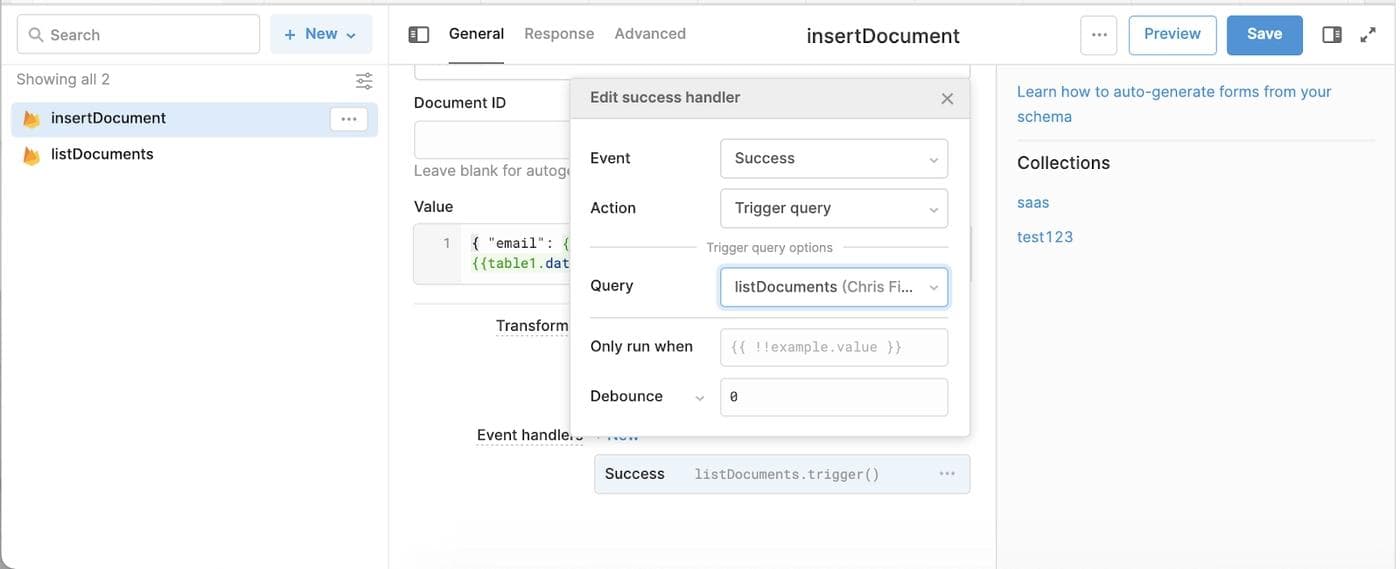Open the New query dropdown button
The width and height of the screenshot is (1400, 569).
320,34
